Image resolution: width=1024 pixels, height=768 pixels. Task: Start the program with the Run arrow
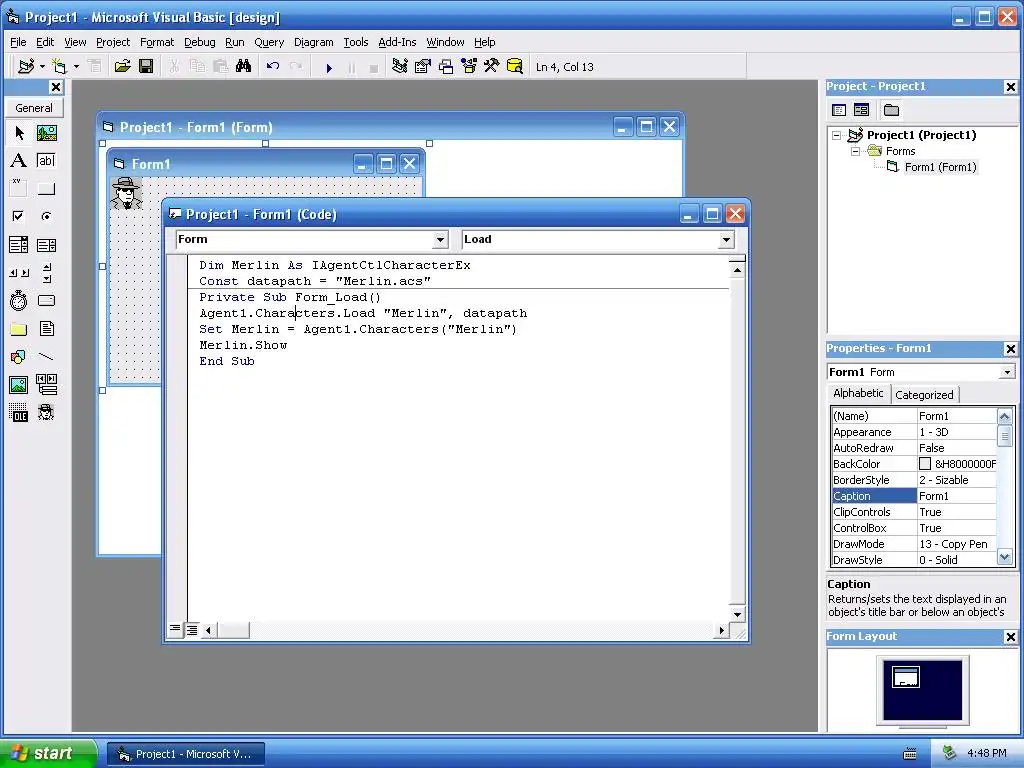pyautogui.click(x=329, y=67)
